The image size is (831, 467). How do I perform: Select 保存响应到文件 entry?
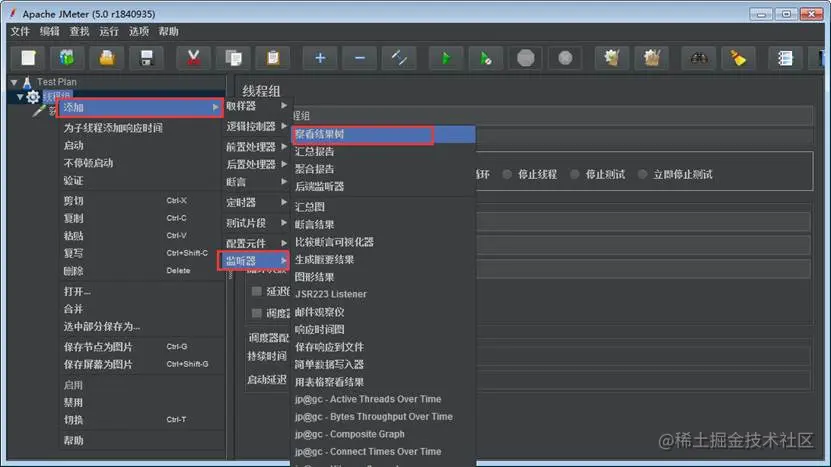pos(384,347)
